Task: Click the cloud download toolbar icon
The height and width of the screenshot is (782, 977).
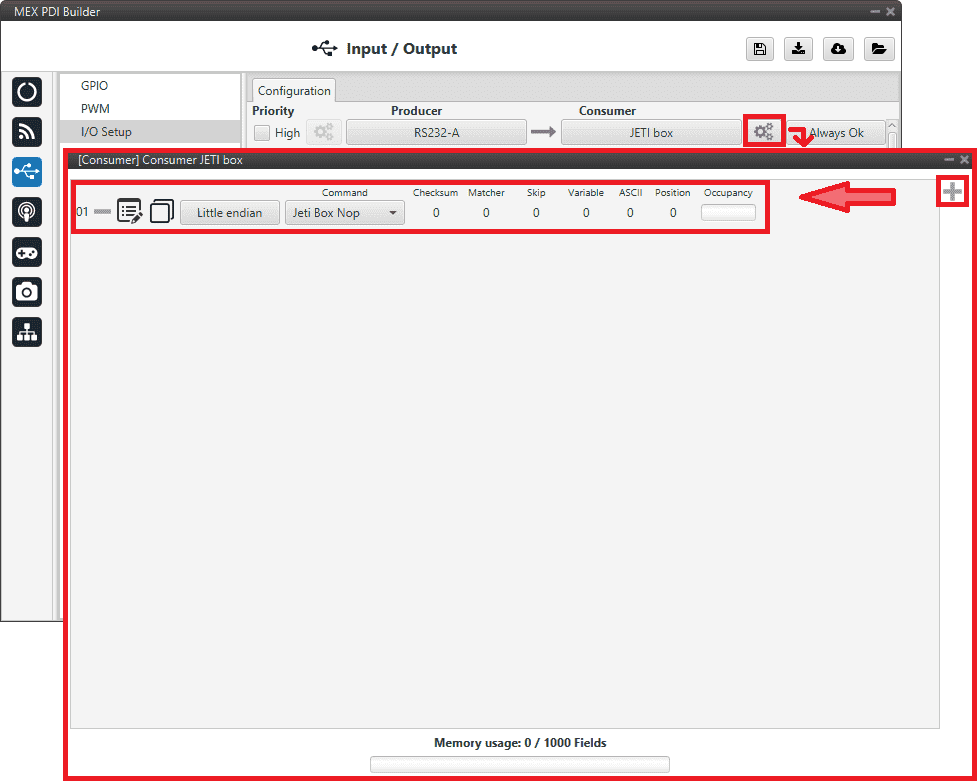Action: pyautogui.click(x=838, y=49)
